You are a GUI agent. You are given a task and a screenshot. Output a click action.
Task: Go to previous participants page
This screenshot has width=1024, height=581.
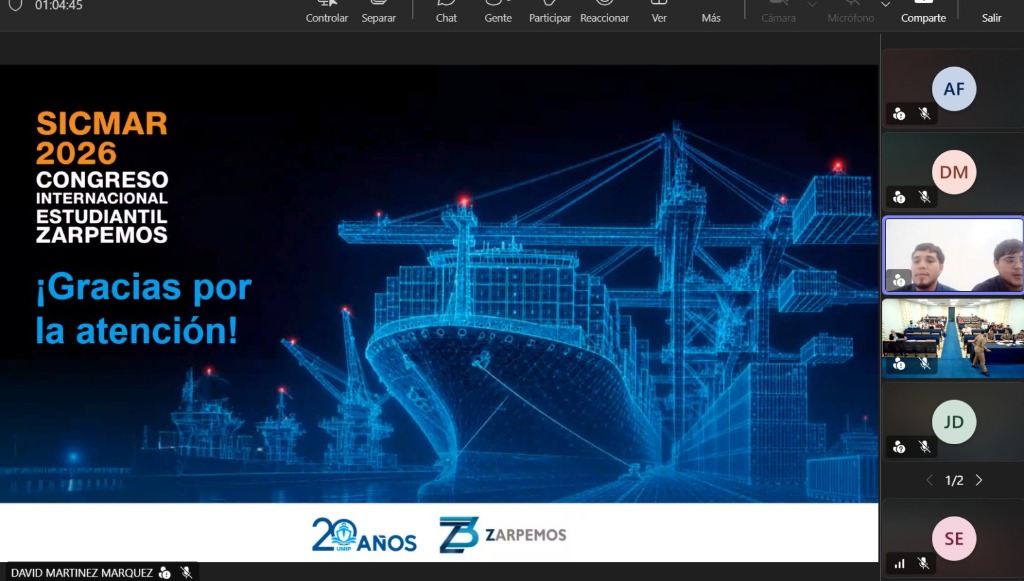coord(929,480)
